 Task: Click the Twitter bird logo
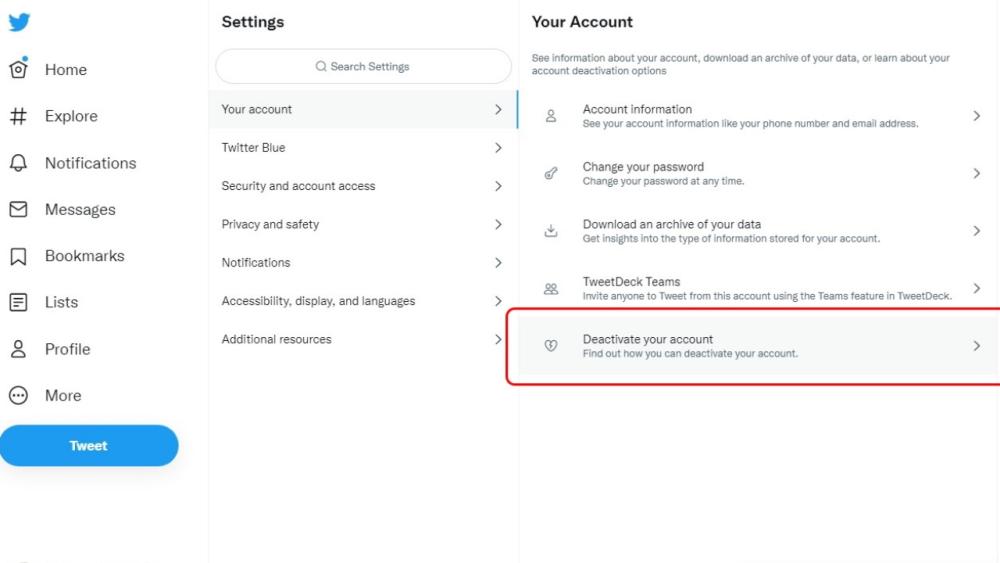pyautogui.click(x=19, y=22)
